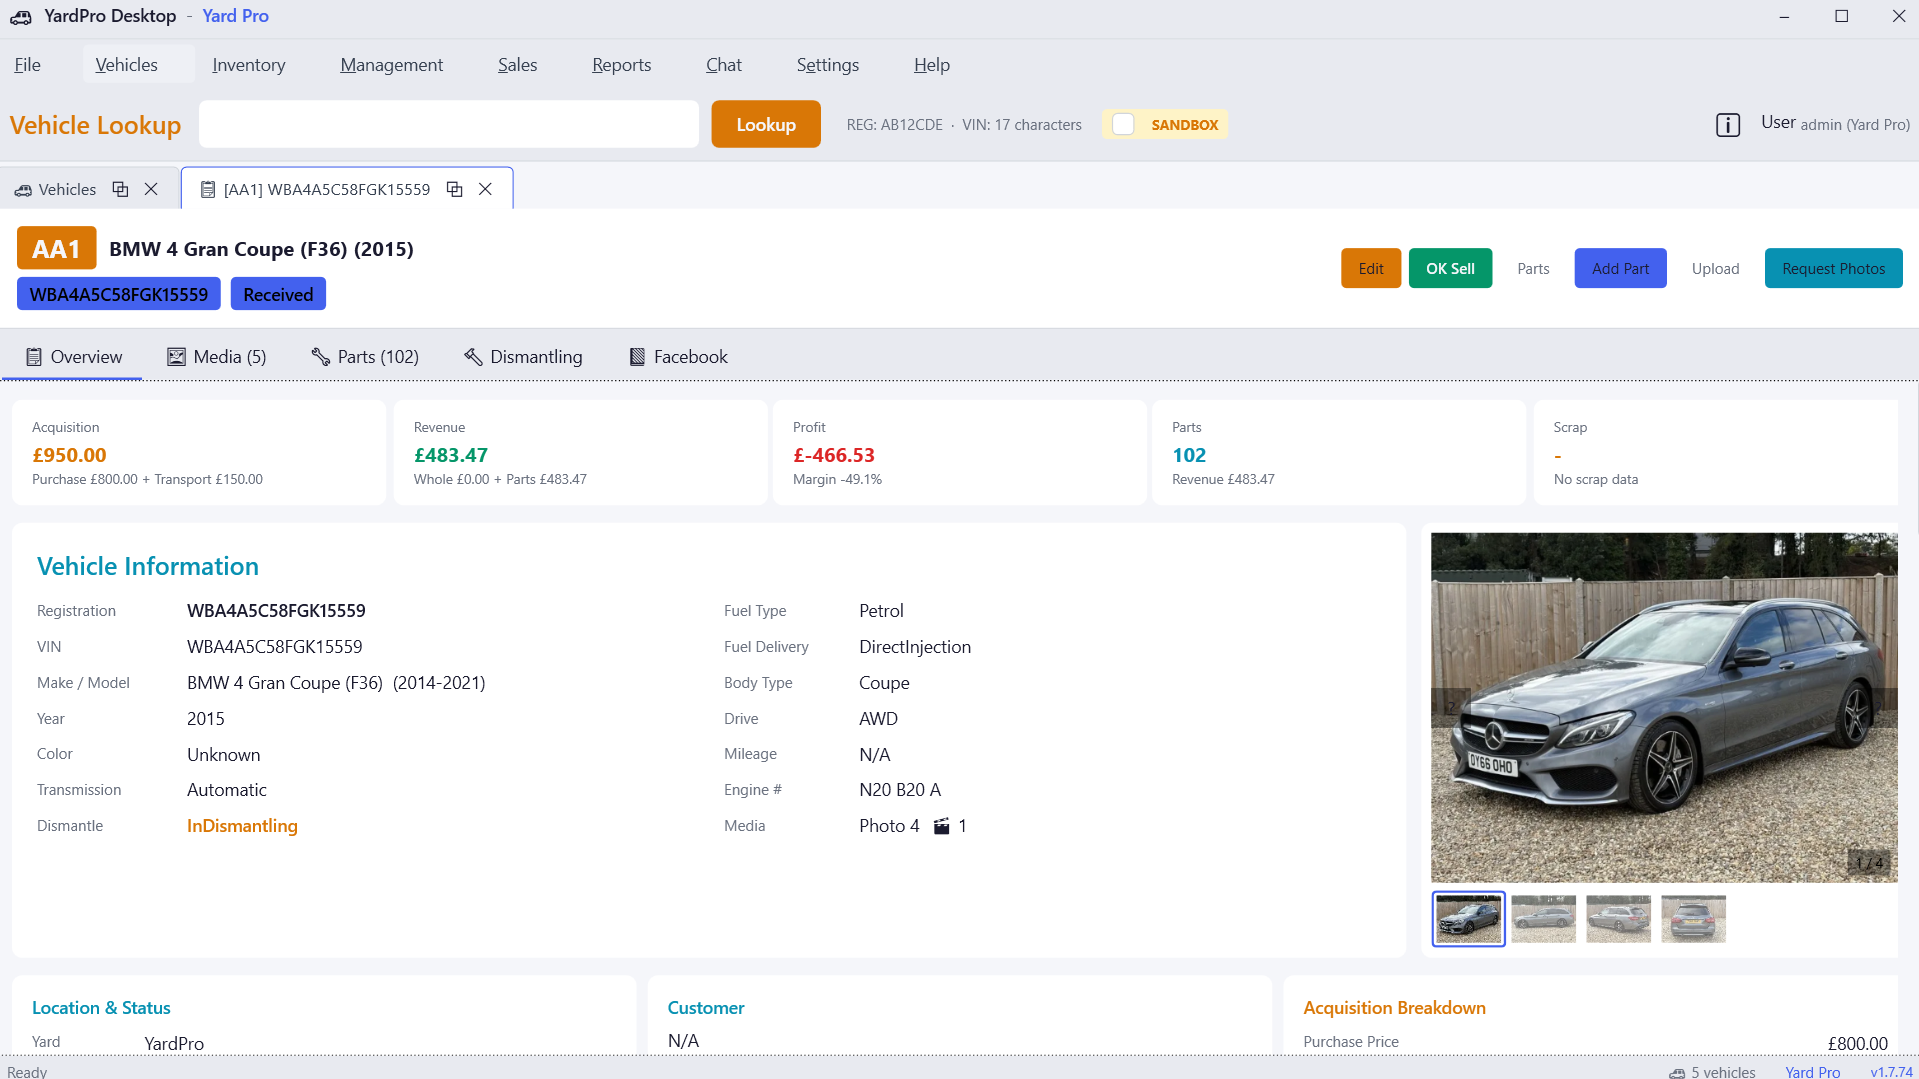Click the OK Sell button
The width and height of the screenshot is (1919, 1079).
click(1450, 268)
